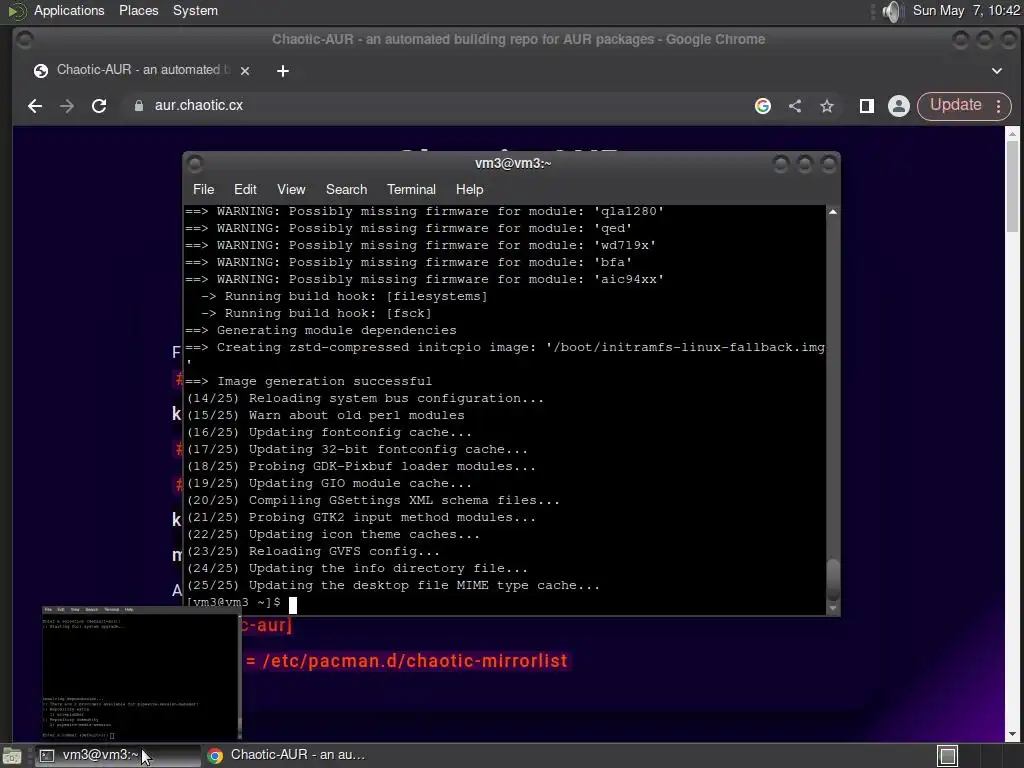Open the terminal Help menu
Image resolution: width=1024 pixels, height=768 pixels.
coord(469,189)
